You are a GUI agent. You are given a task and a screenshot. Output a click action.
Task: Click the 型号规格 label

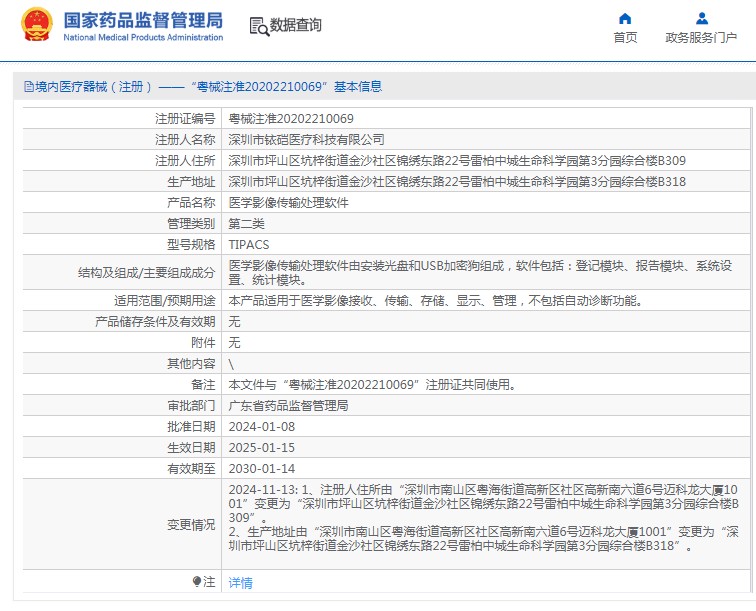pos(191,245)
